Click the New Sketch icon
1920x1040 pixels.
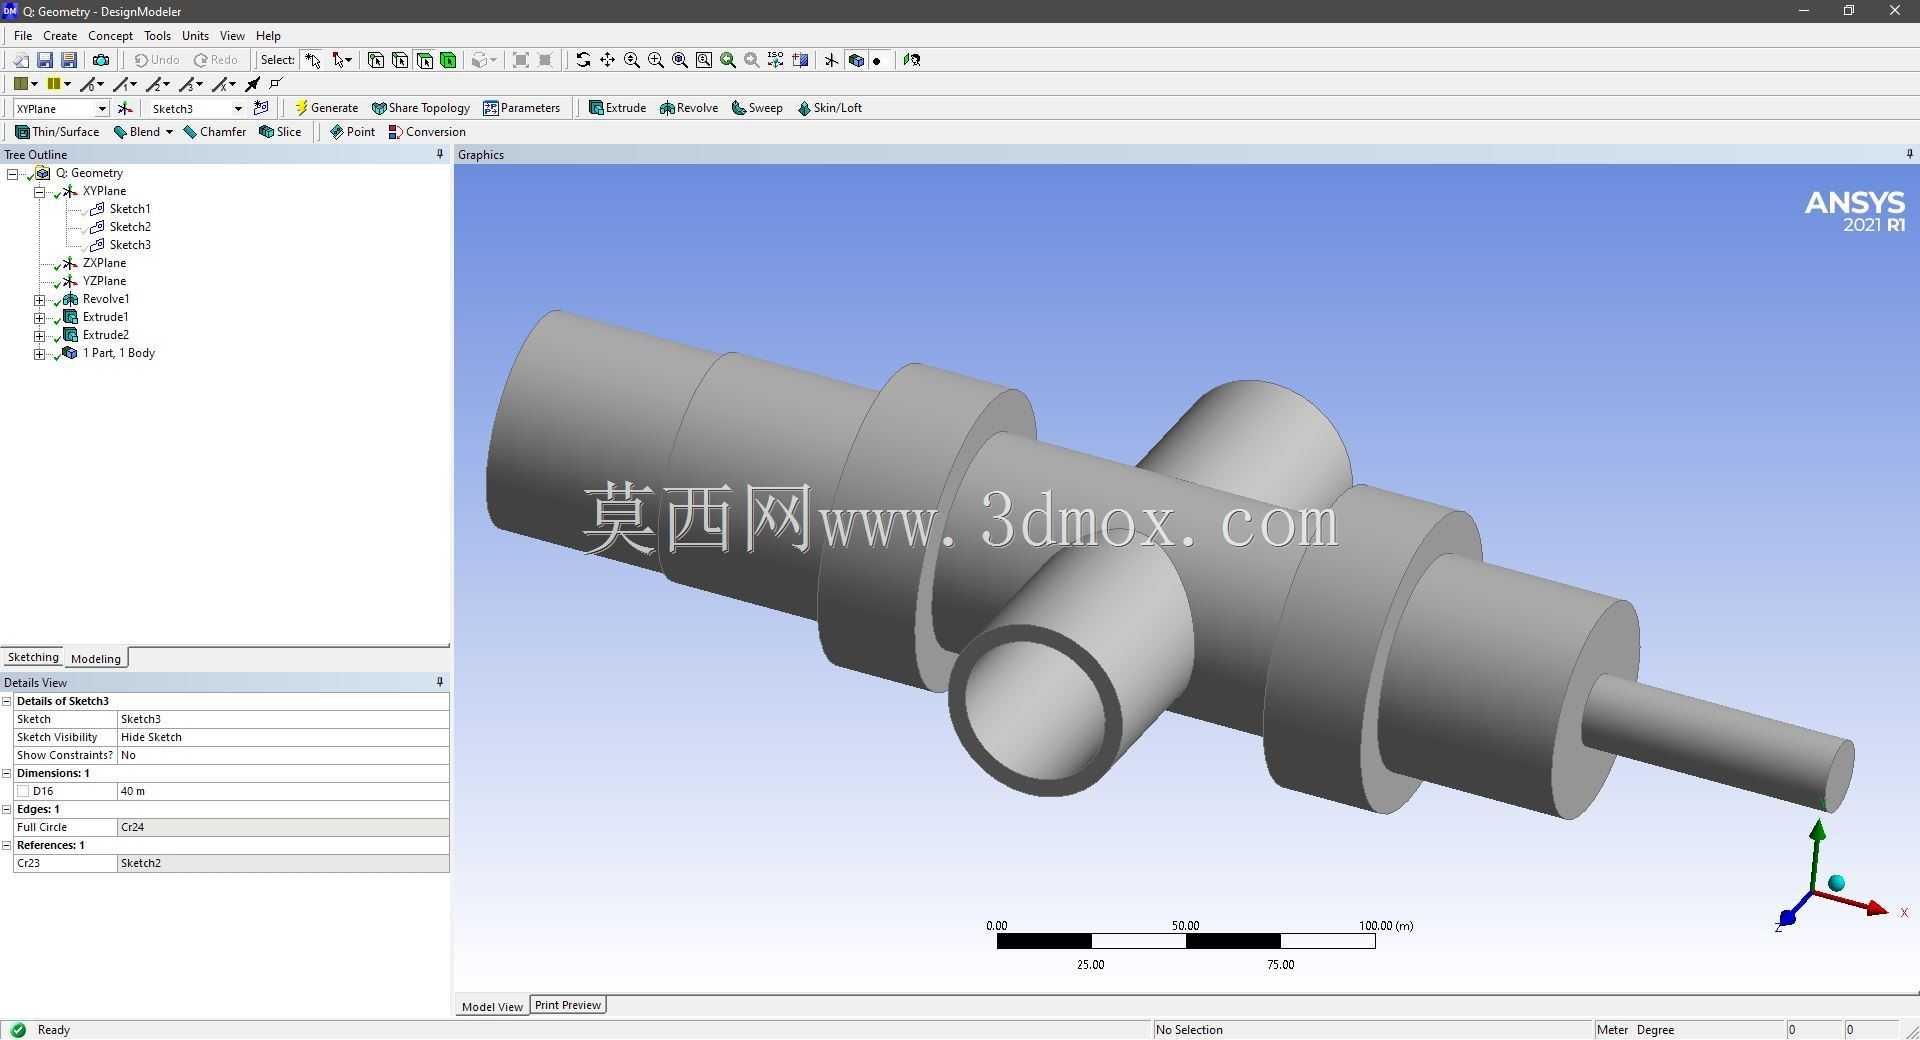click(x=262, y=108)
